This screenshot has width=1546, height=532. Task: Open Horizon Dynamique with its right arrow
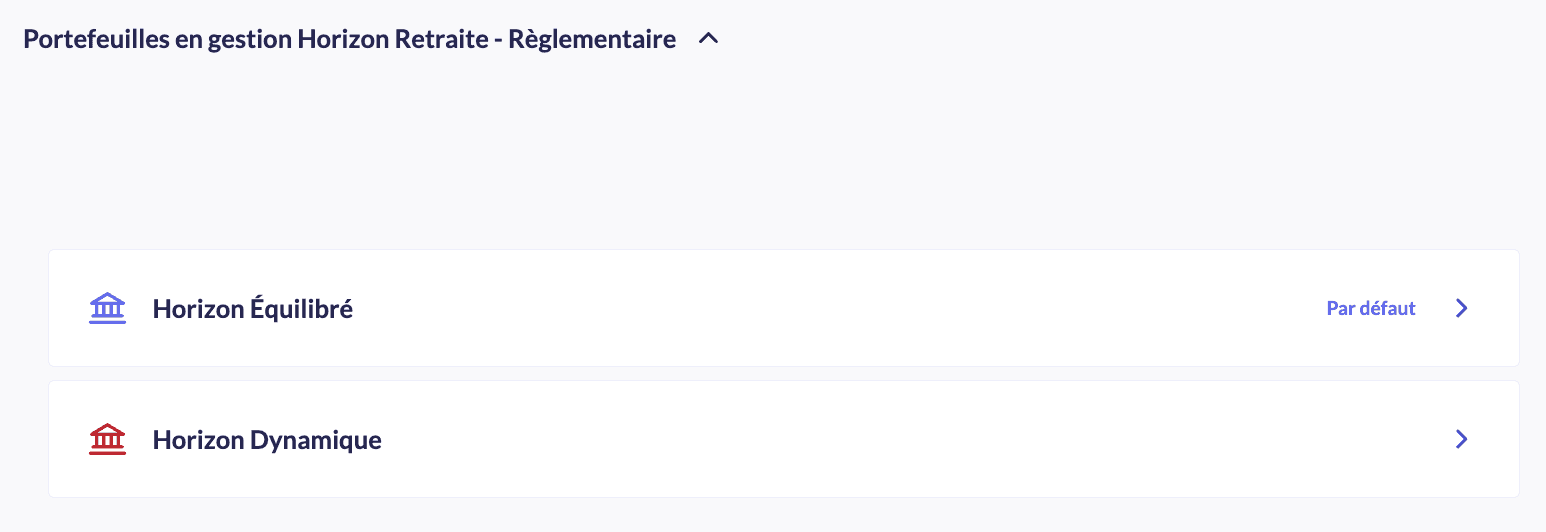[x=1462, y=439]
